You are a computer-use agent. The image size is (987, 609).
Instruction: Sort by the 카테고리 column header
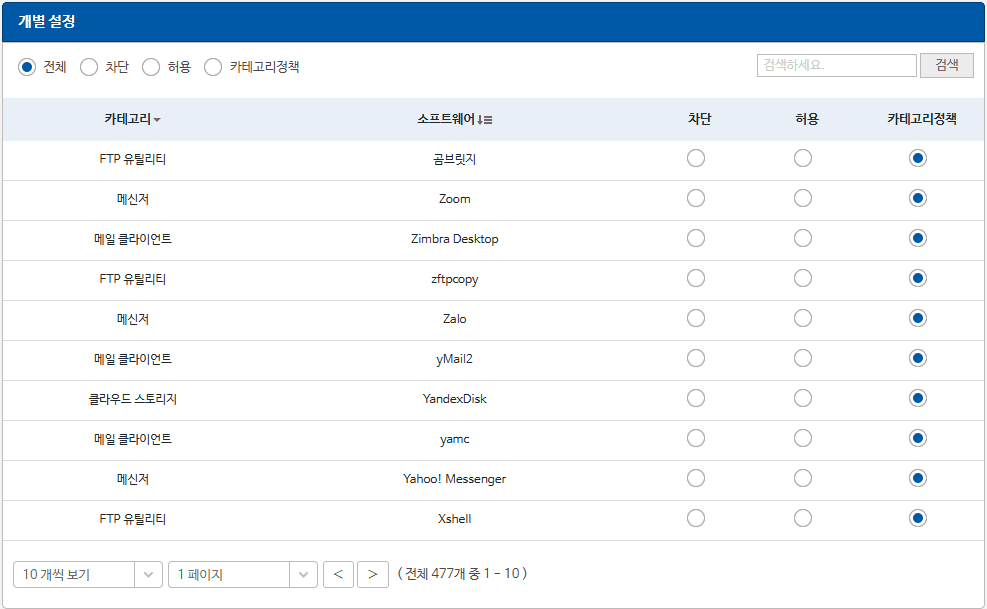pos(132,119)
